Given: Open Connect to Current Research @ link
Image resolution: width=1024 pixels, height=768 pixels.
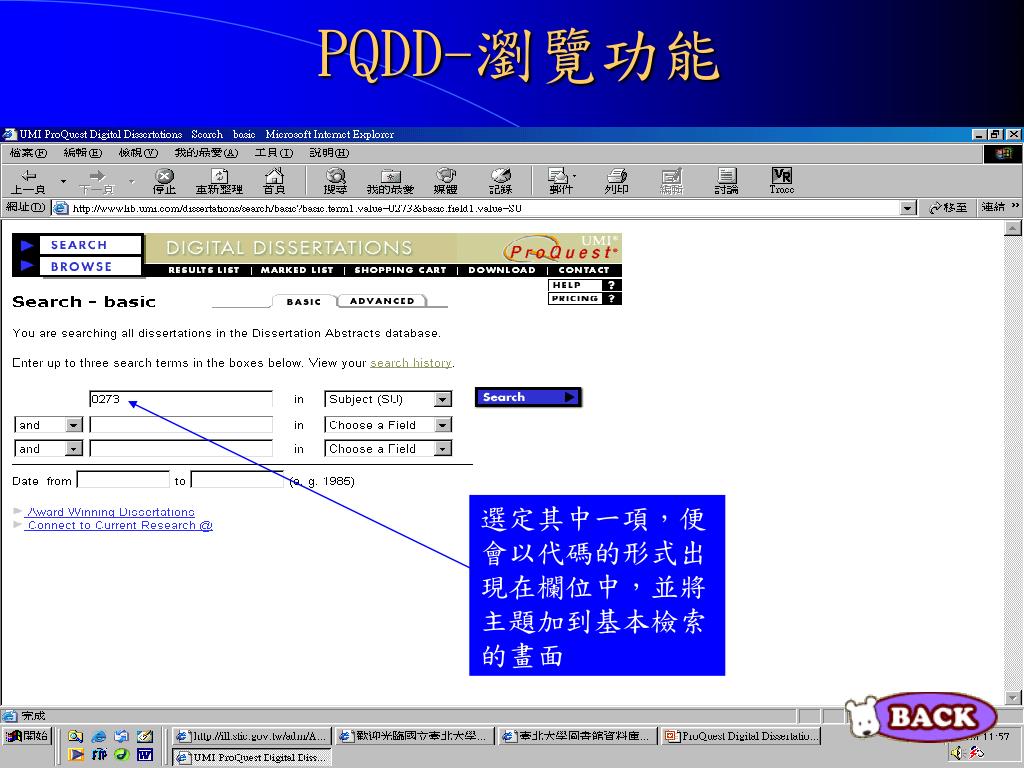Looking at the screenshot, I should (x=120, y=525).
